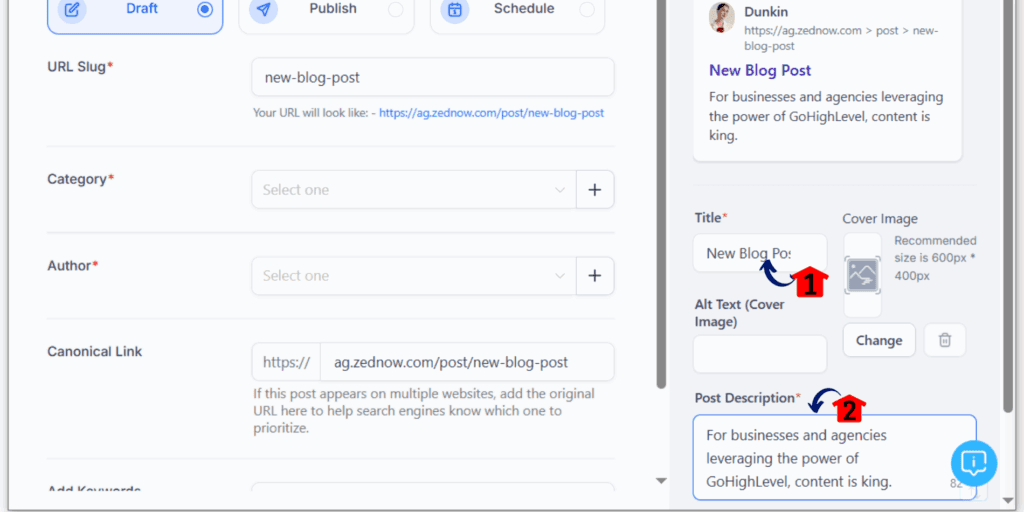Add new author with plus icon
The image size is (1024, 512).
595,276
